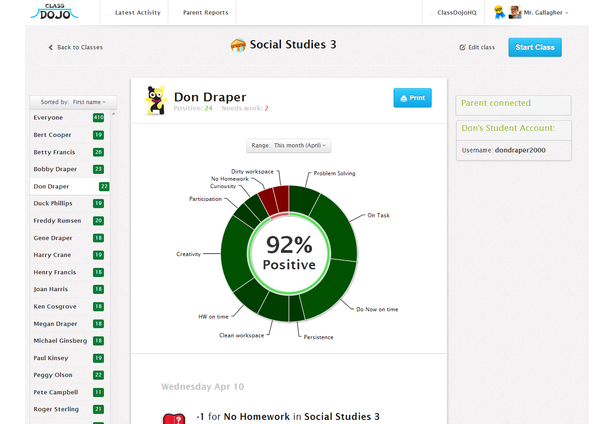This screenshot has height=424, width=615.
Task: Click the Needs work: 2 count
Action: [x=245, y=108]
